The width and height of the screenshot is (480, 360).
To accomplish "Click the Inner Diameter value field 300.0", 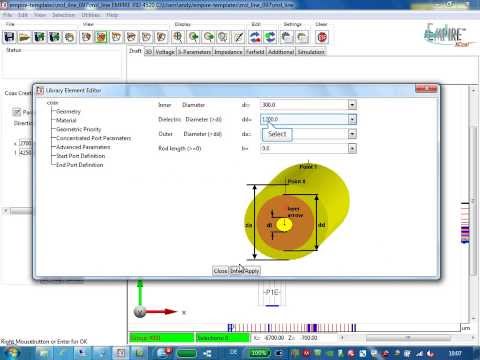I will (304, 105).
